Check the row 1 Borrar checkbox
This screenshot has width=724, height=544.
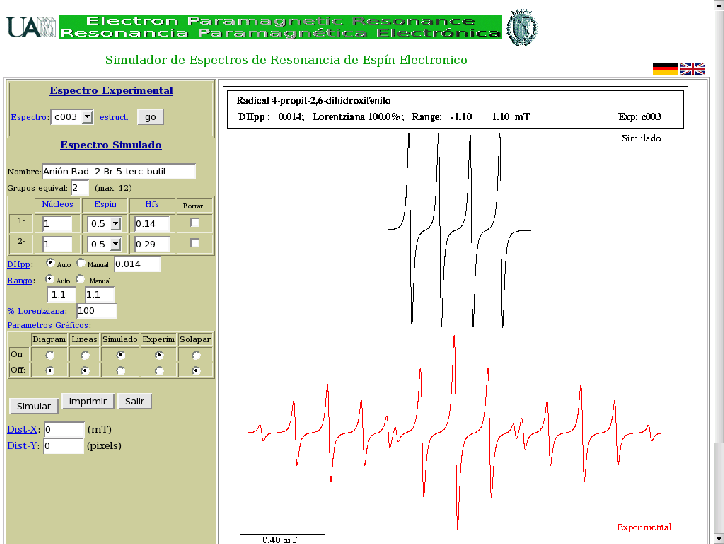pos(195,223)
